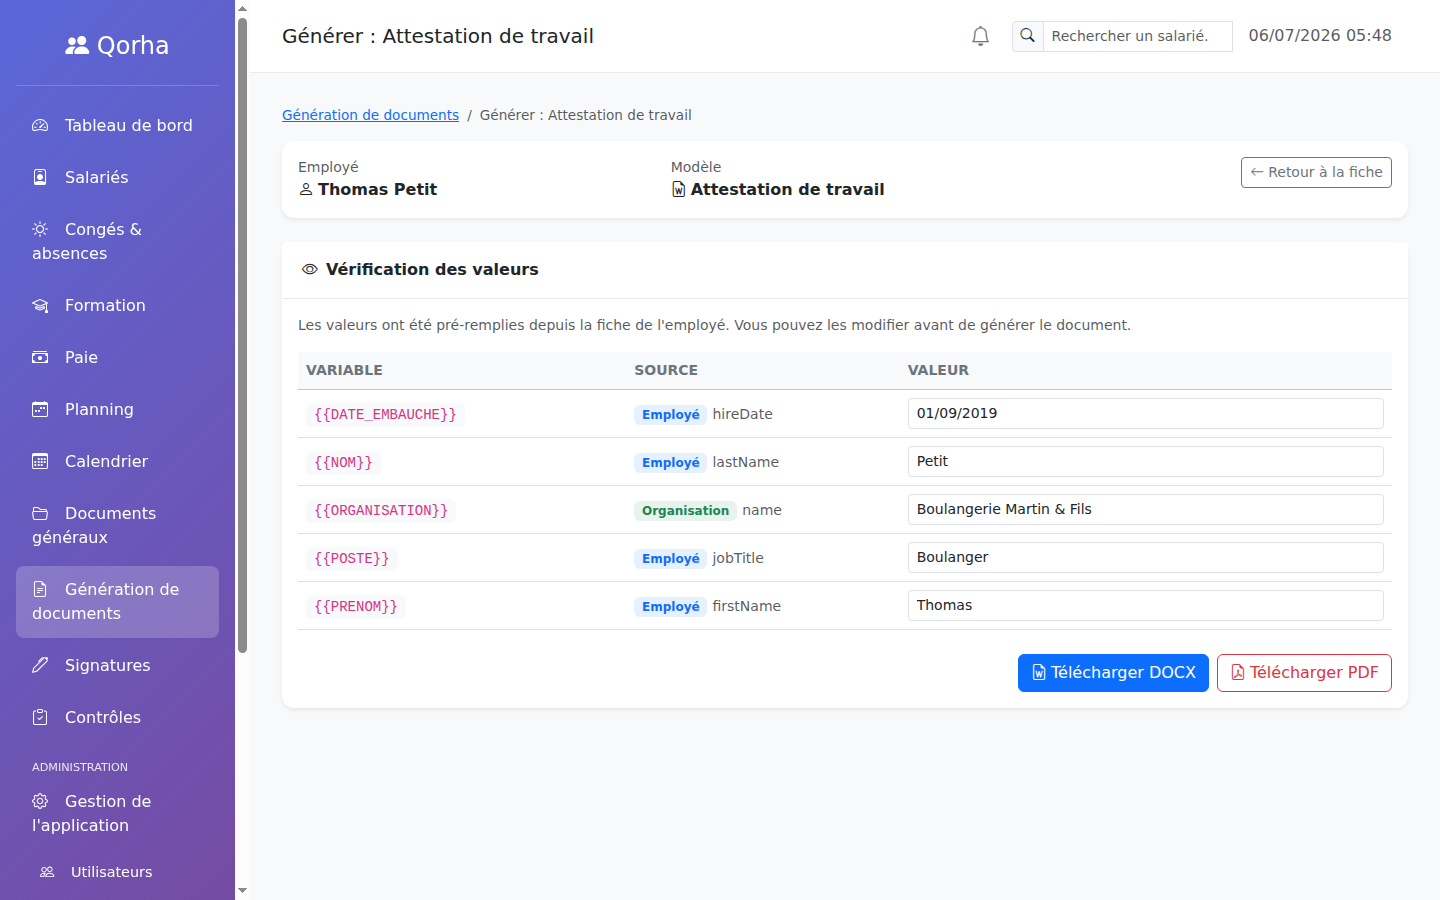The image size is (1440, 900).
Task: Click the Employé badge next to hireDate
Action: pyautogui.click(x=670, y=414)
